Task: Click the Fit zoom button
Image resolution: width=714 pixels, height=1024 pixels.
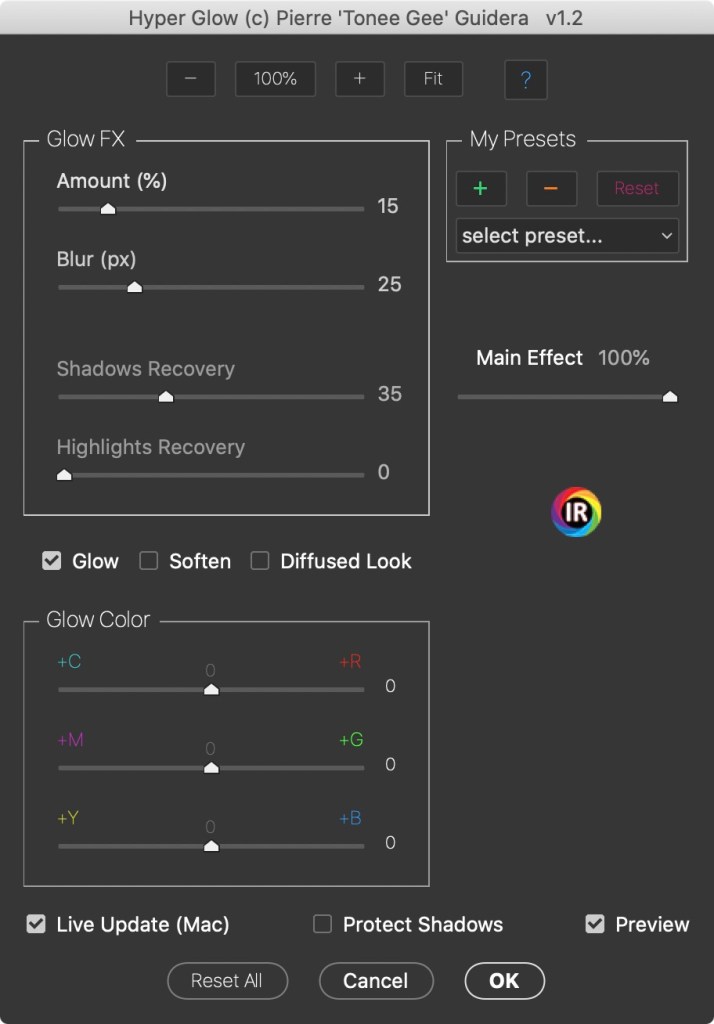Action: click(433, 79)
